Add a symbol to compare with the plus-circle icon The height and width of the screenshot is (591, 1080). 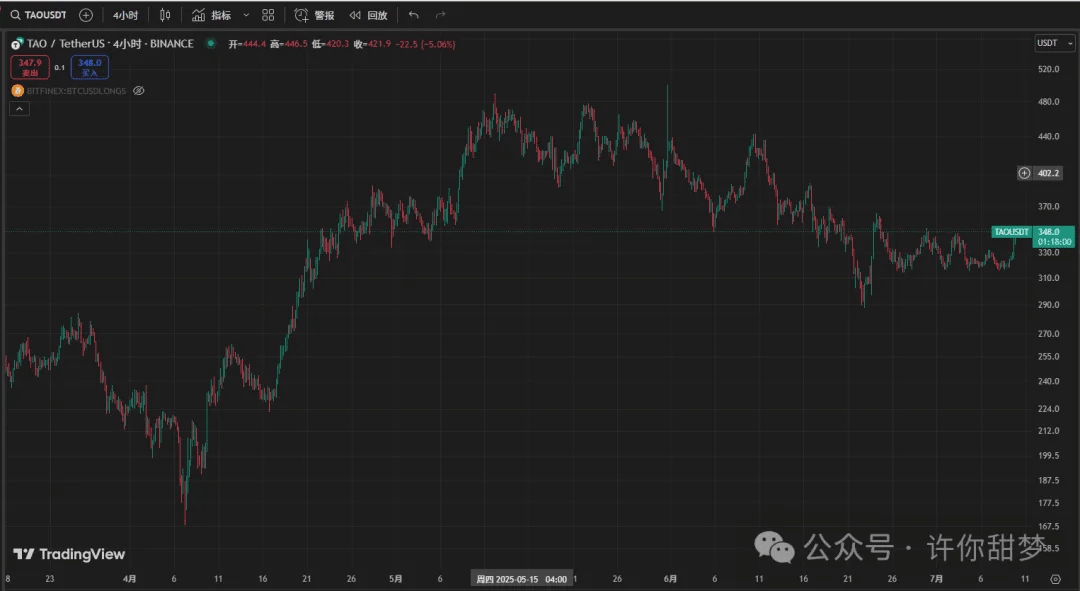pos(86,14)
